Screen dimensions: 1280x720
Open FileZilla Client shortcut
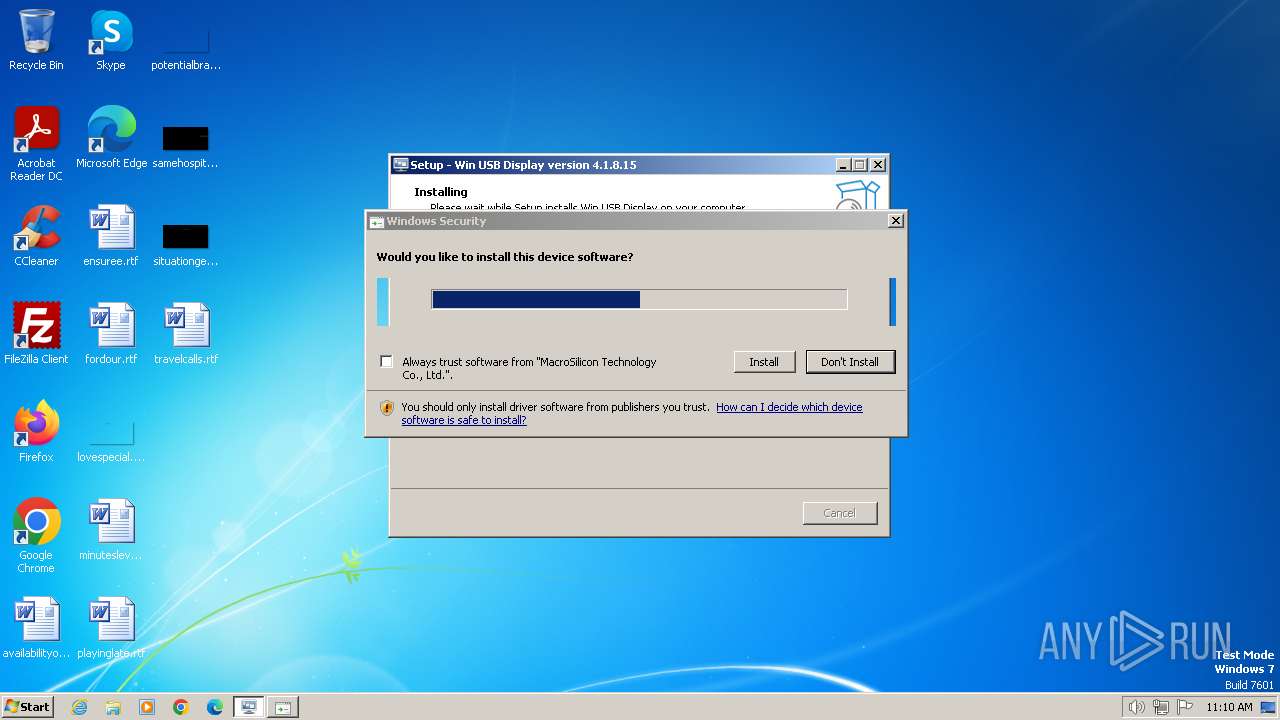coord(36,334)
